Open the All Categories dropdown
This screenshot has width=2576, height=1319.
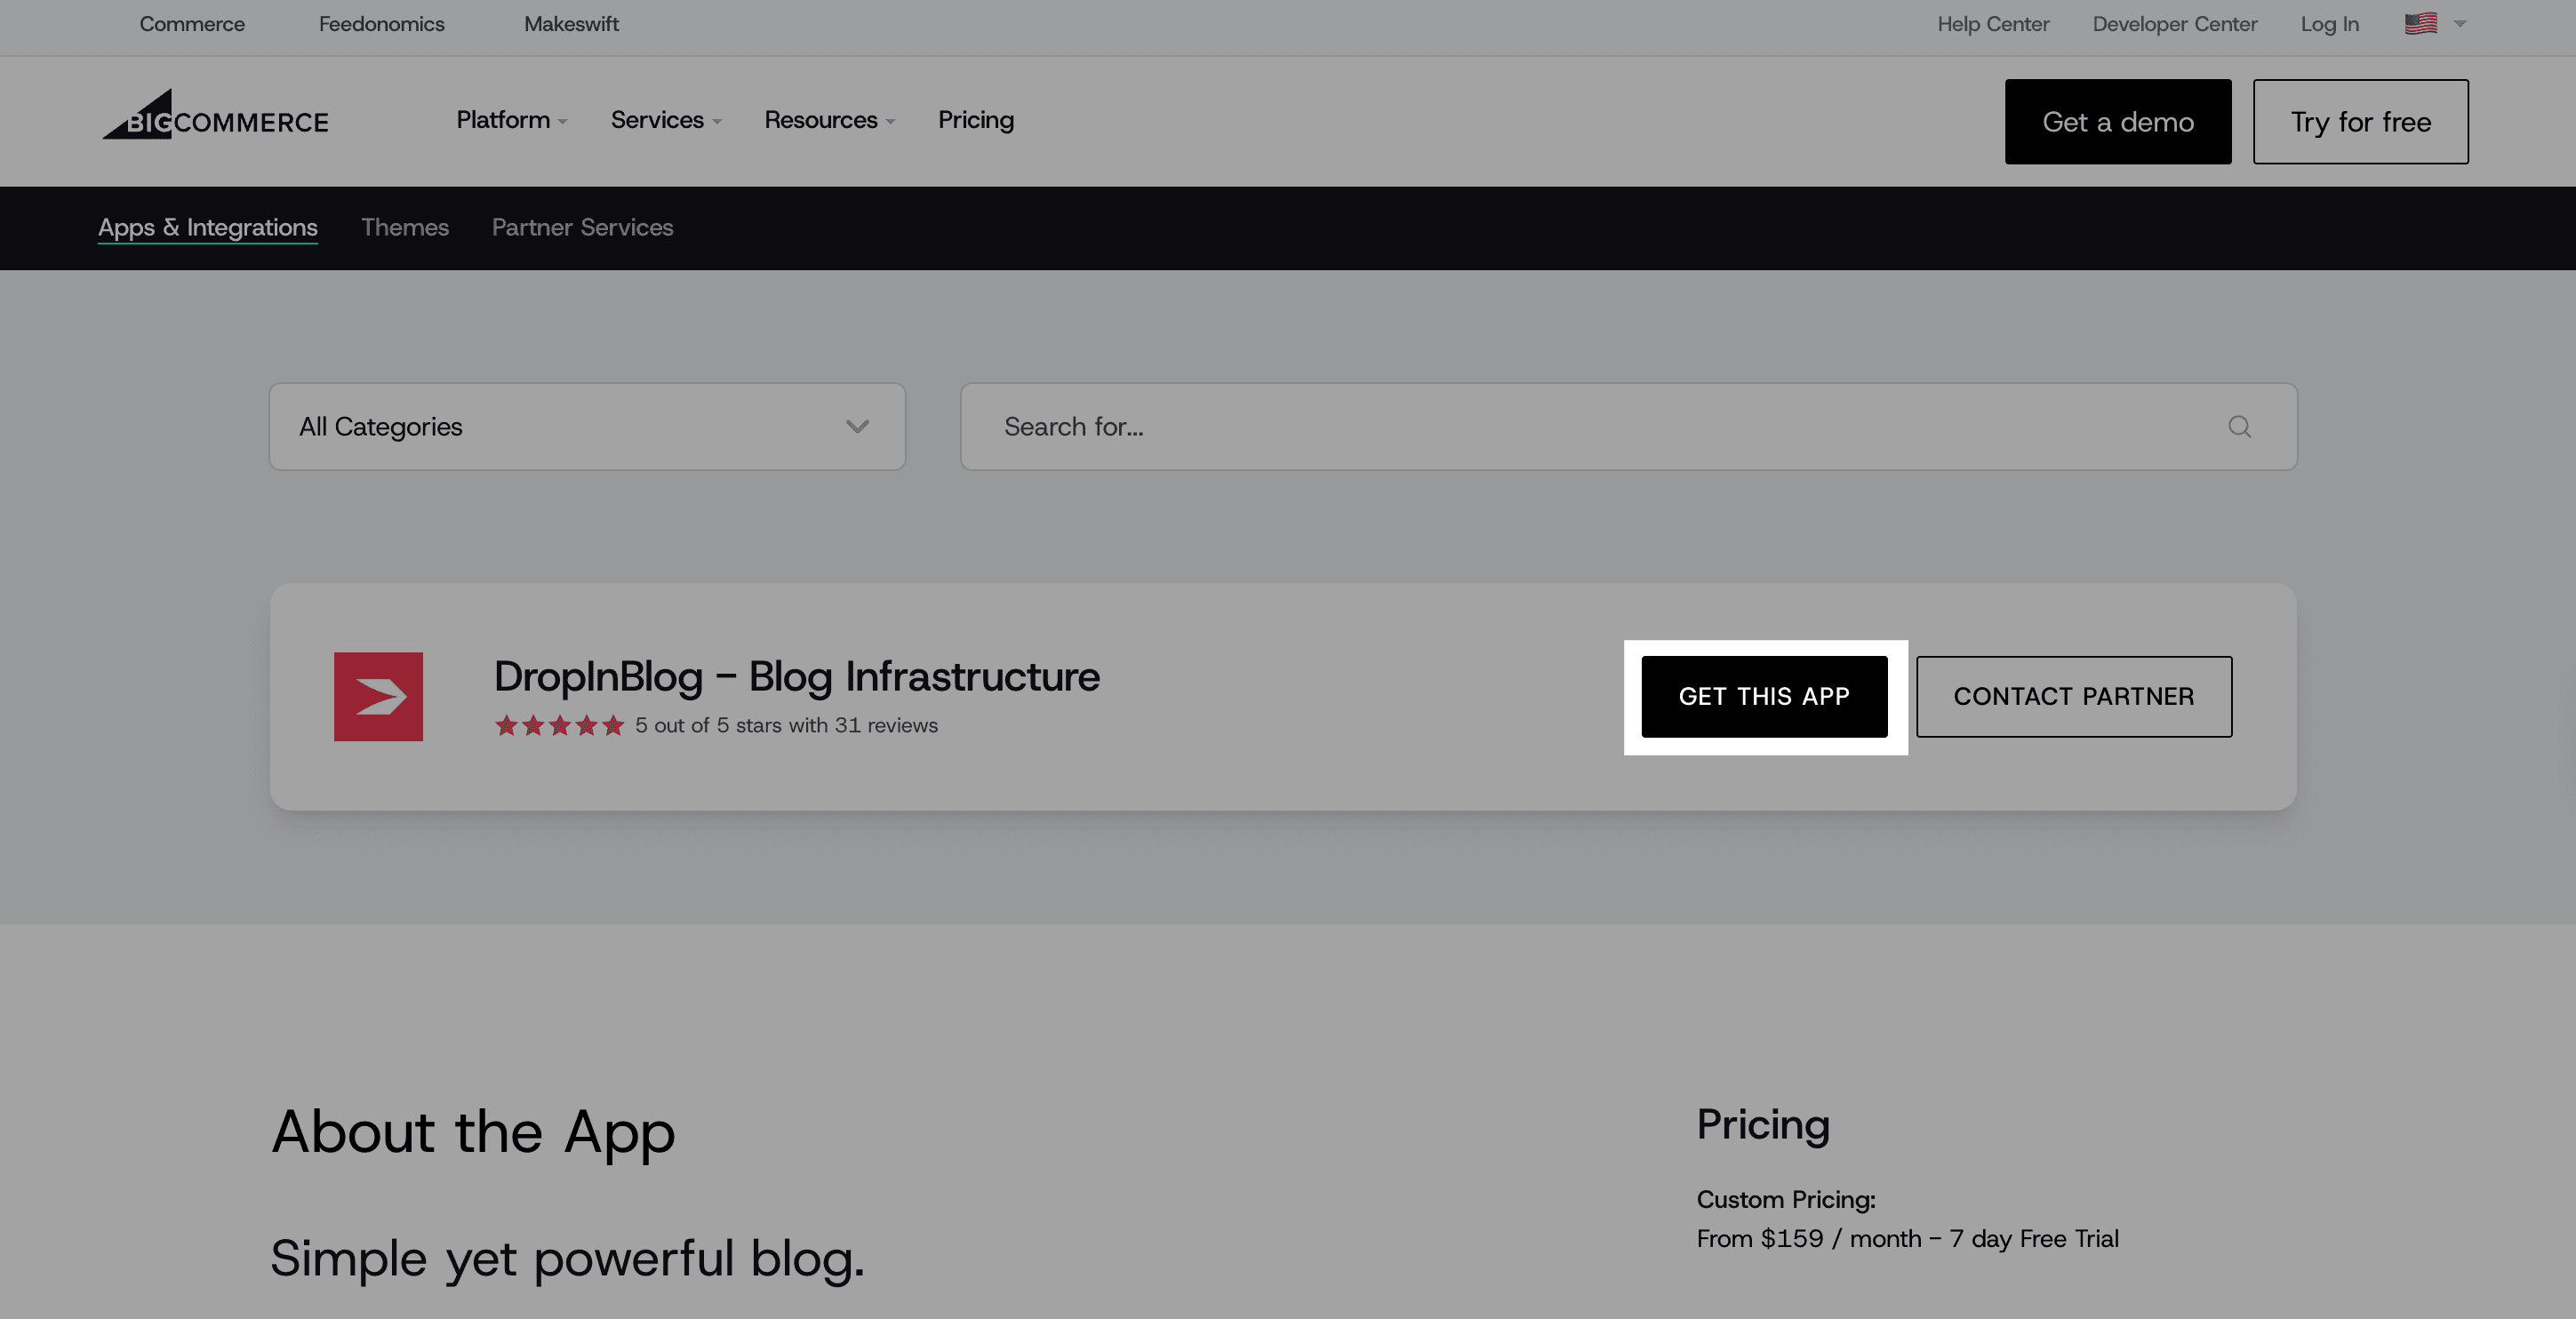point(587,427)
